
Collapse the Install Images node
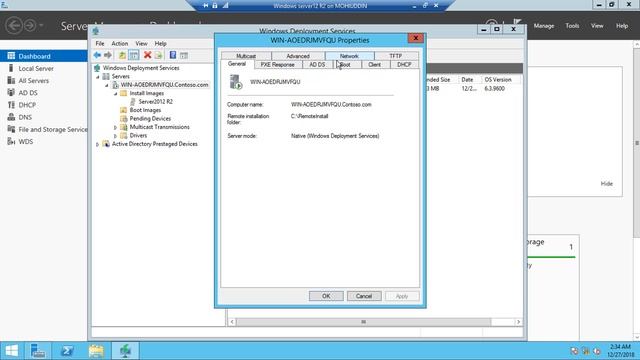(116, 93)
